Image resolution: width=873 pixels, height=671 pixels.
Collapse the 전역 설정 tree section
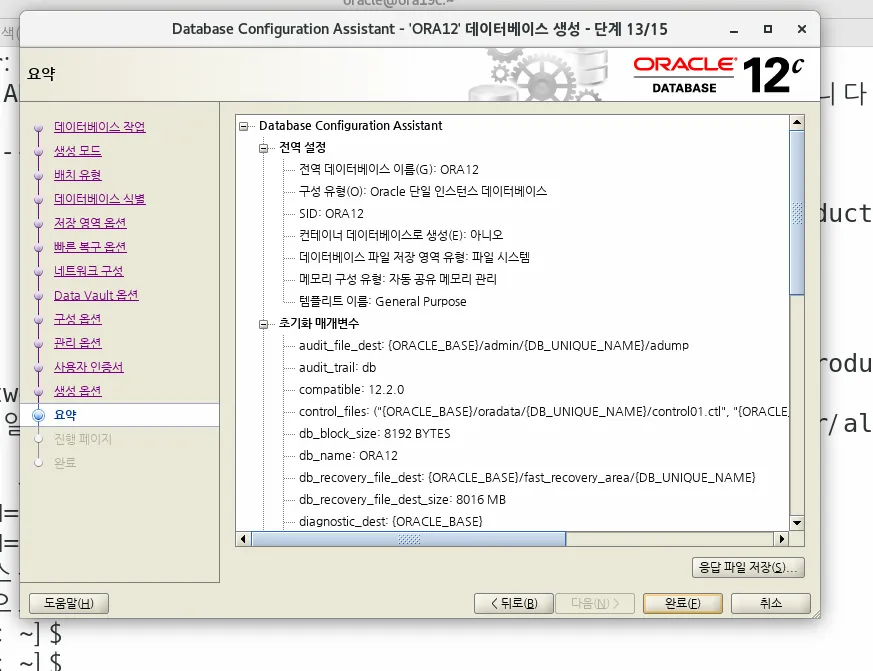coord(263,148)
